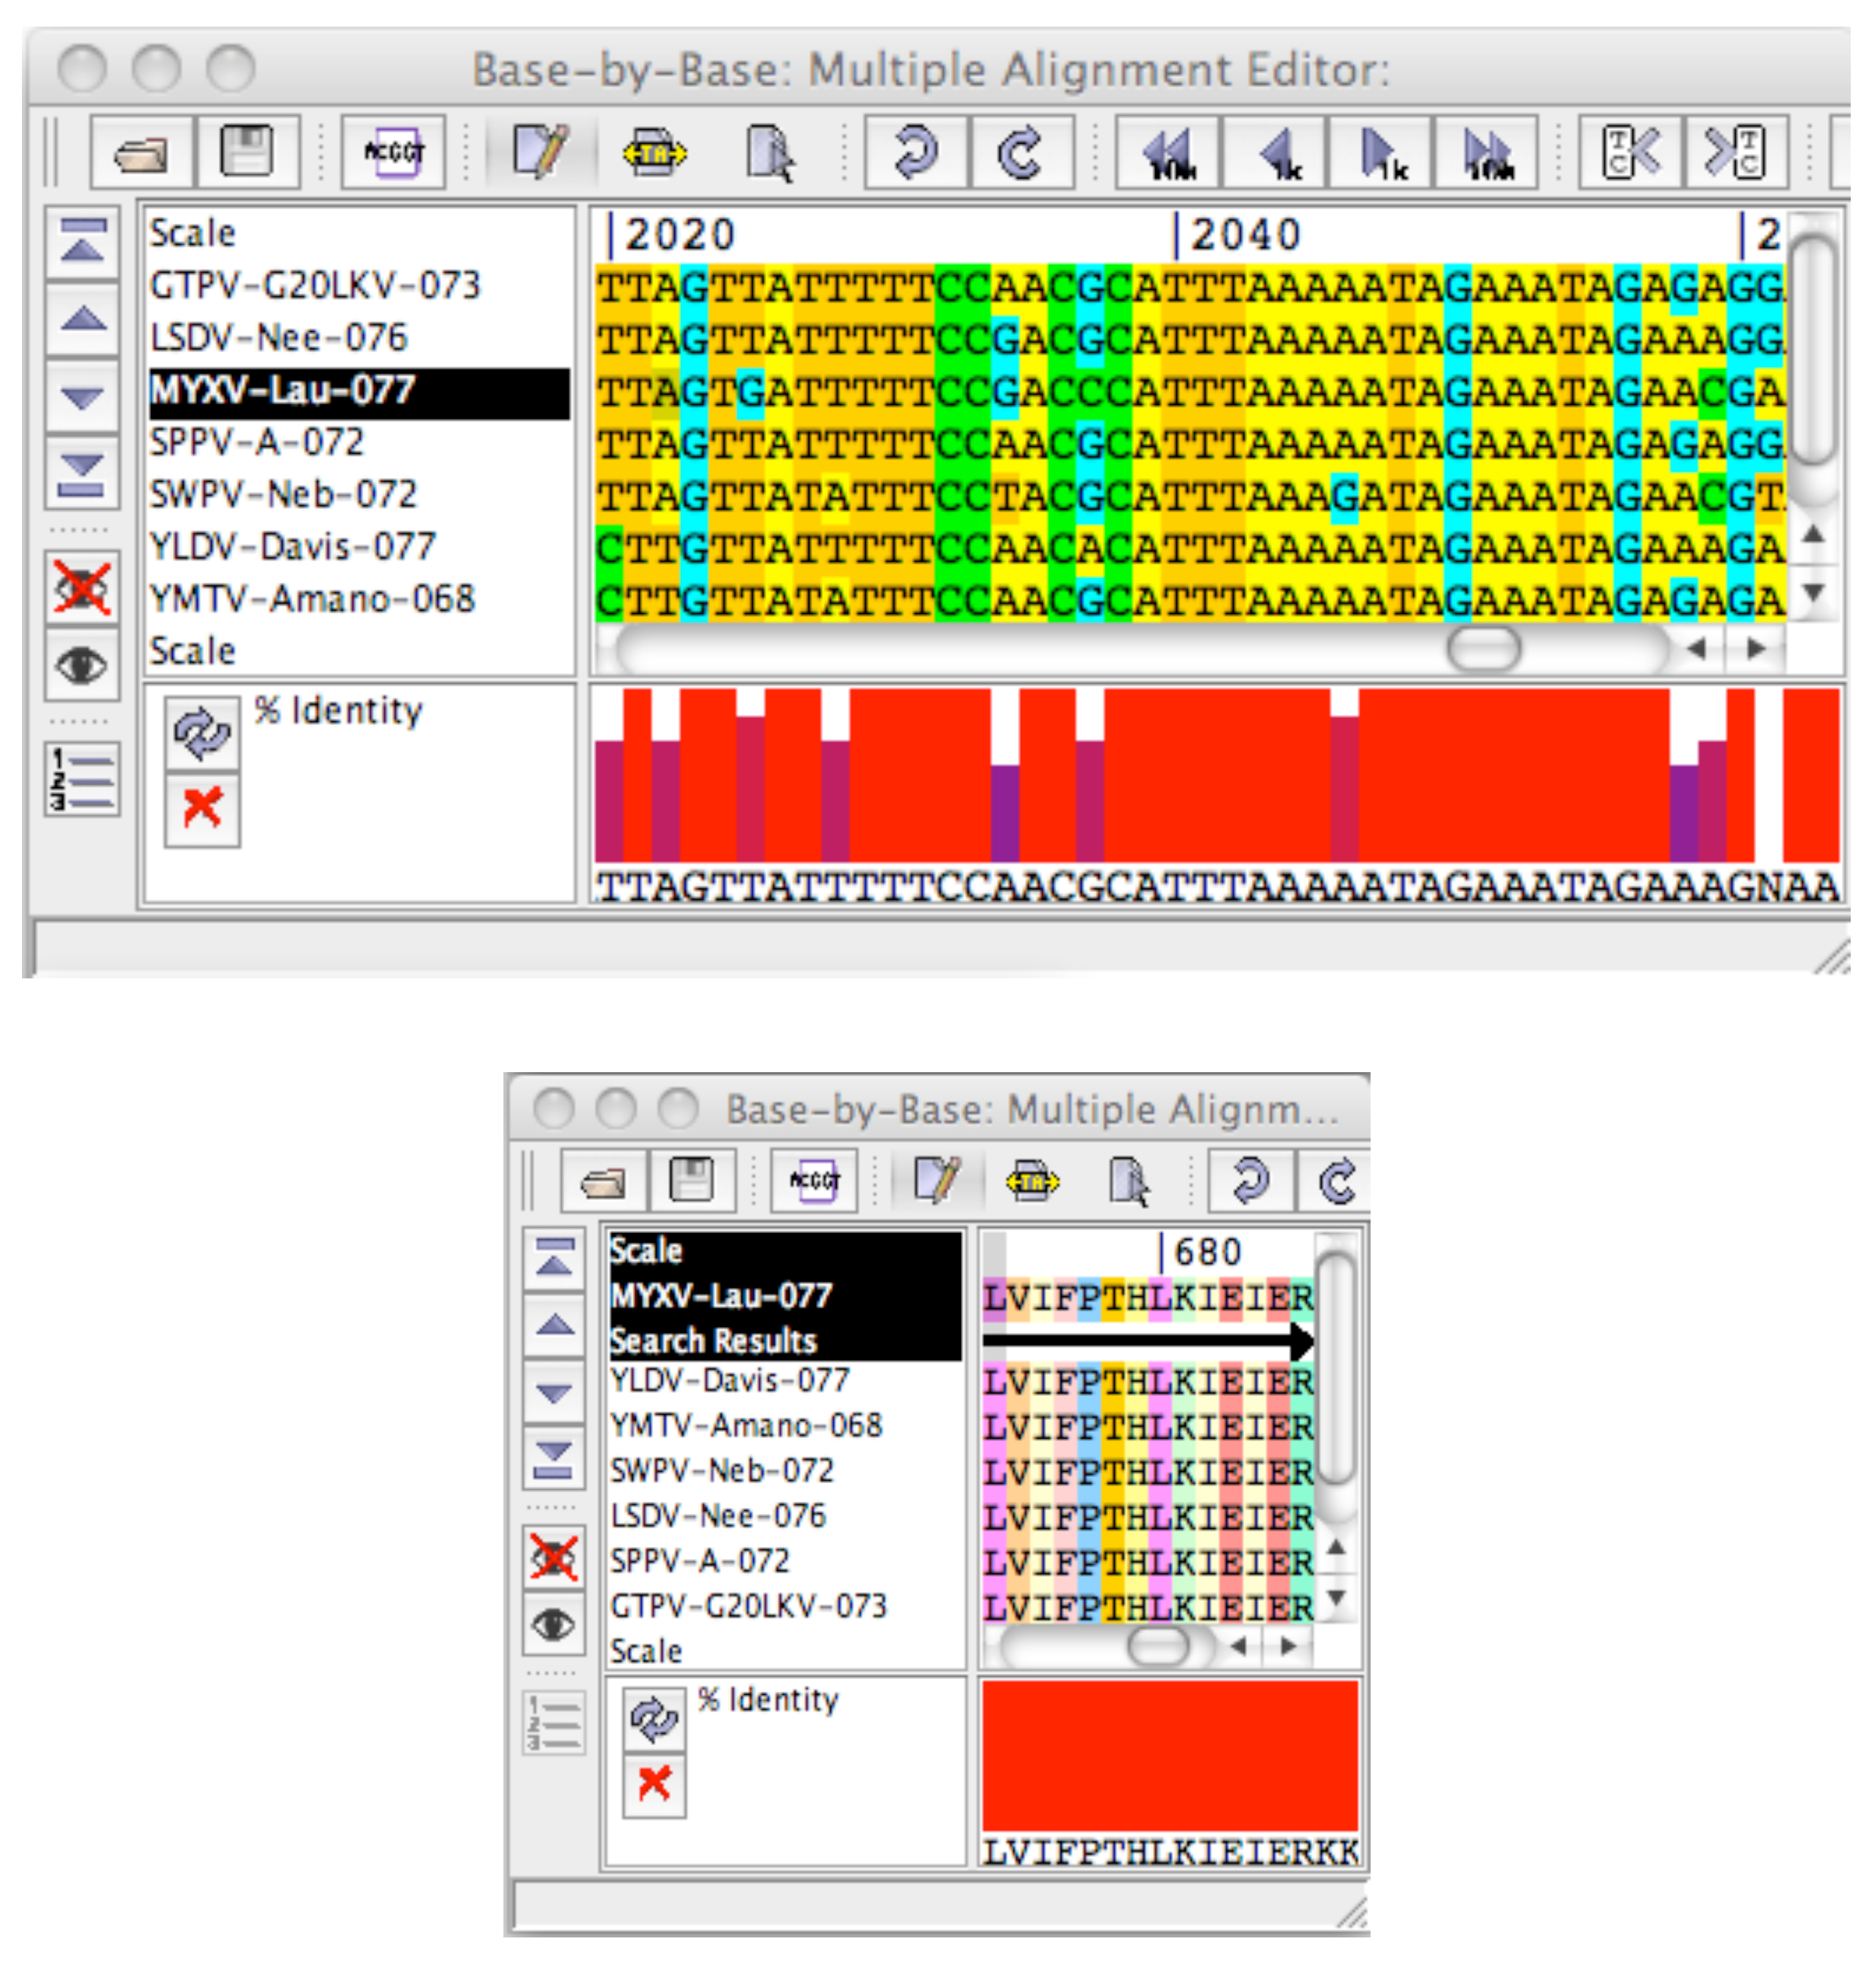Undo icon in bottom window toolbar

click(1251, 1181)
